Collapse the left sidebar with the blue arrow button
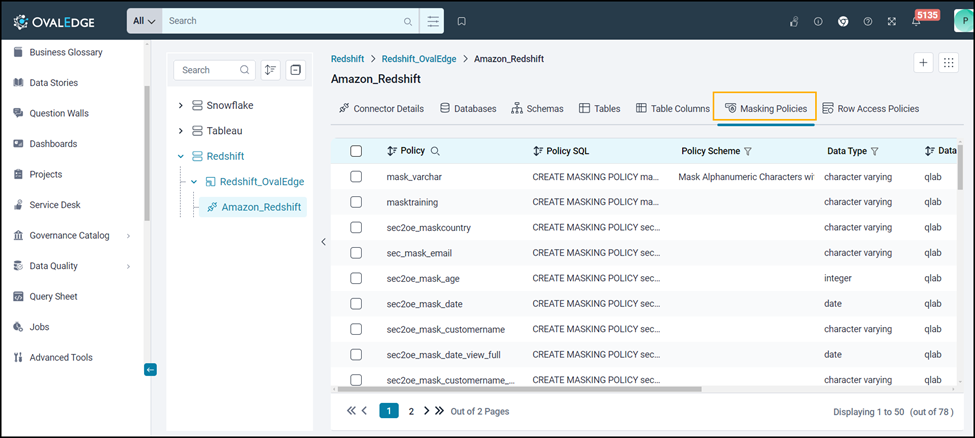 click(x=150, y=370)
